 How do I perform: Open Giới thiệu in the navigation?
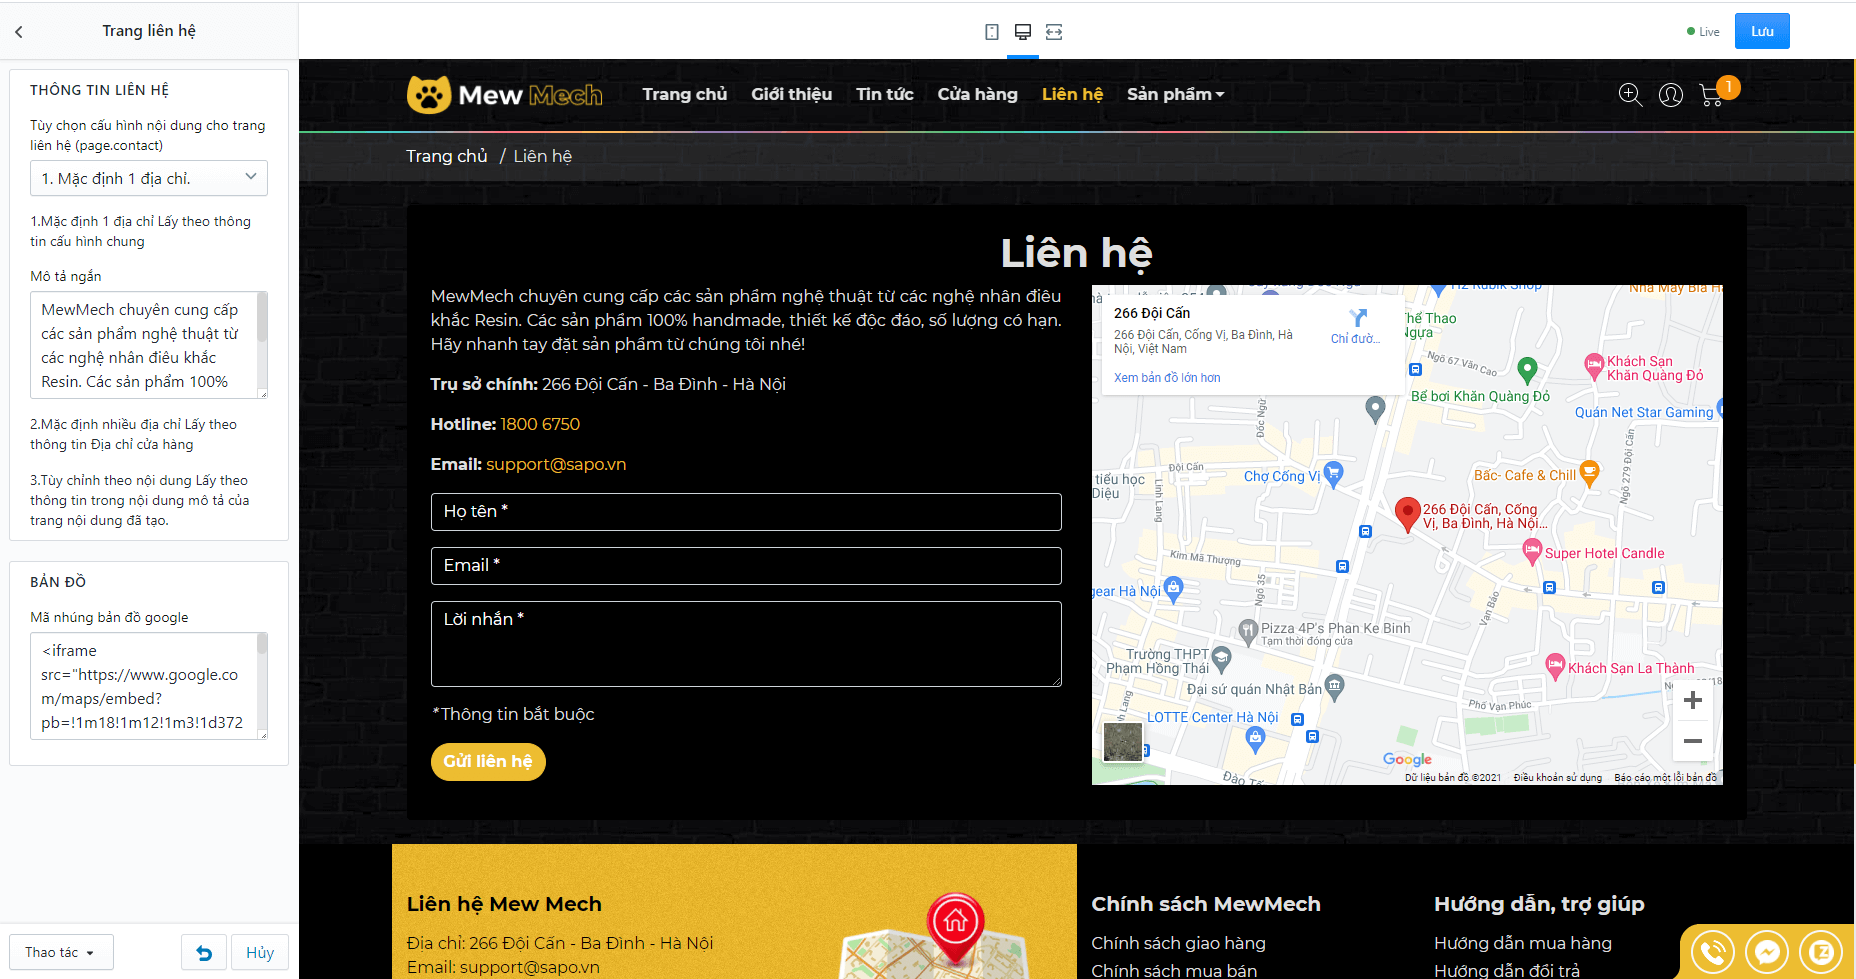click(792, 94)
